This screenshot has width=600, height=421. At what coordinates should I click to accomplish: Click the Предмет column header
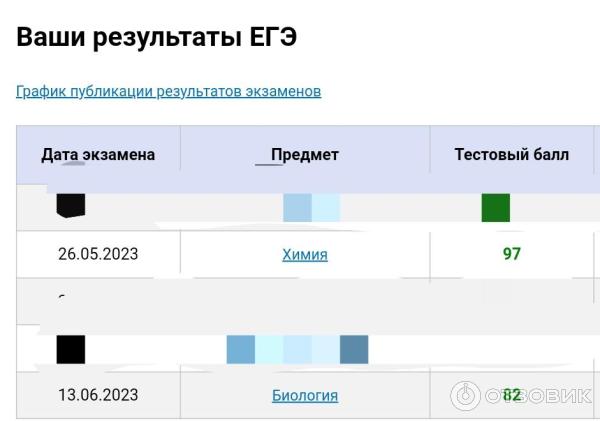click(x=305, y=154)
